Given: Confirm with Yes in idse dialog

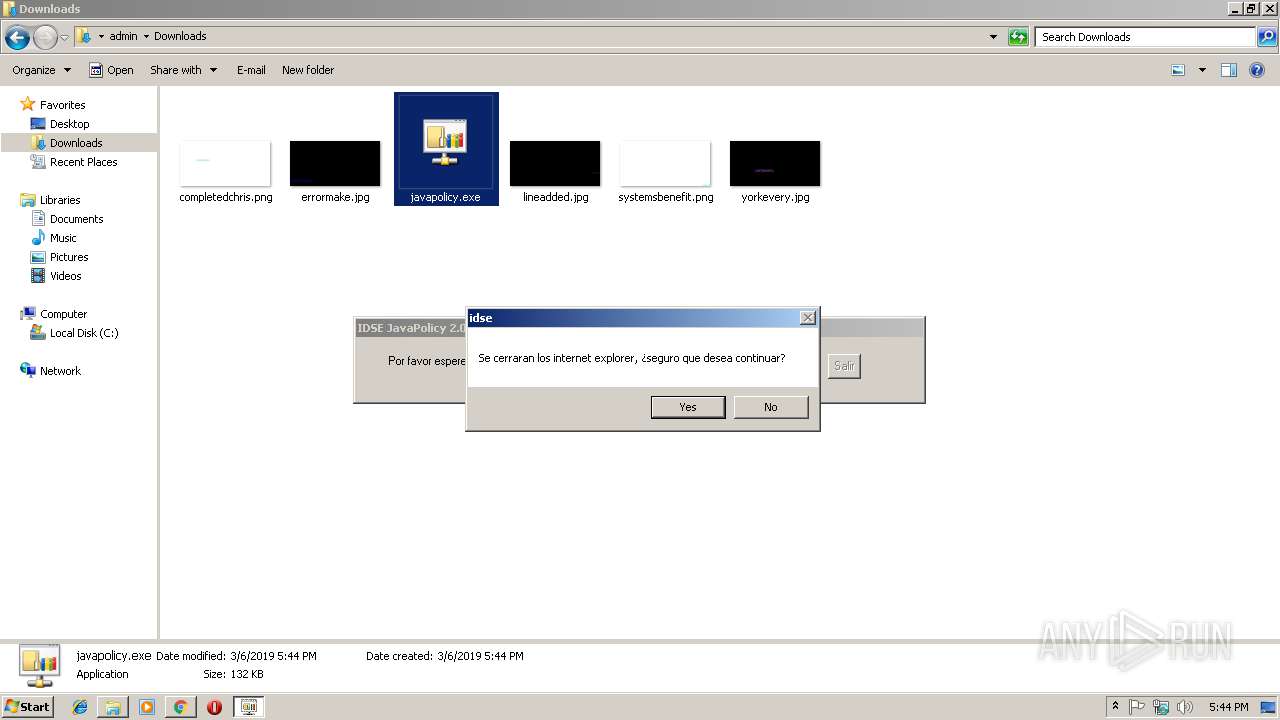Looking at the screenshot, I should click(x=688, y=407).
